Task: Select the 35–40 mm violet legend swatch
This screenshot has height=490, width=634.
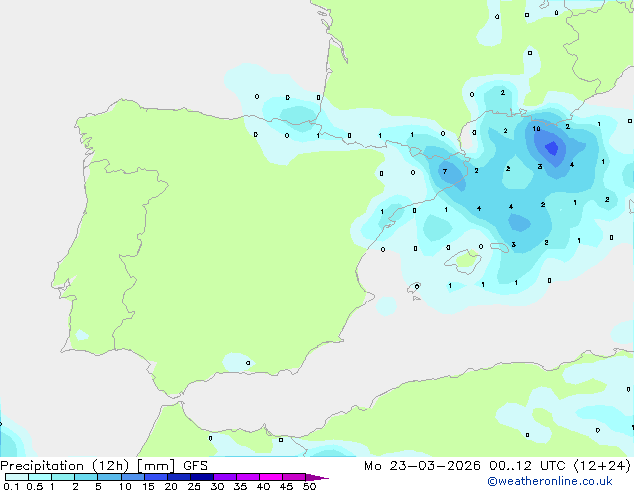Action: click(248, 477)
